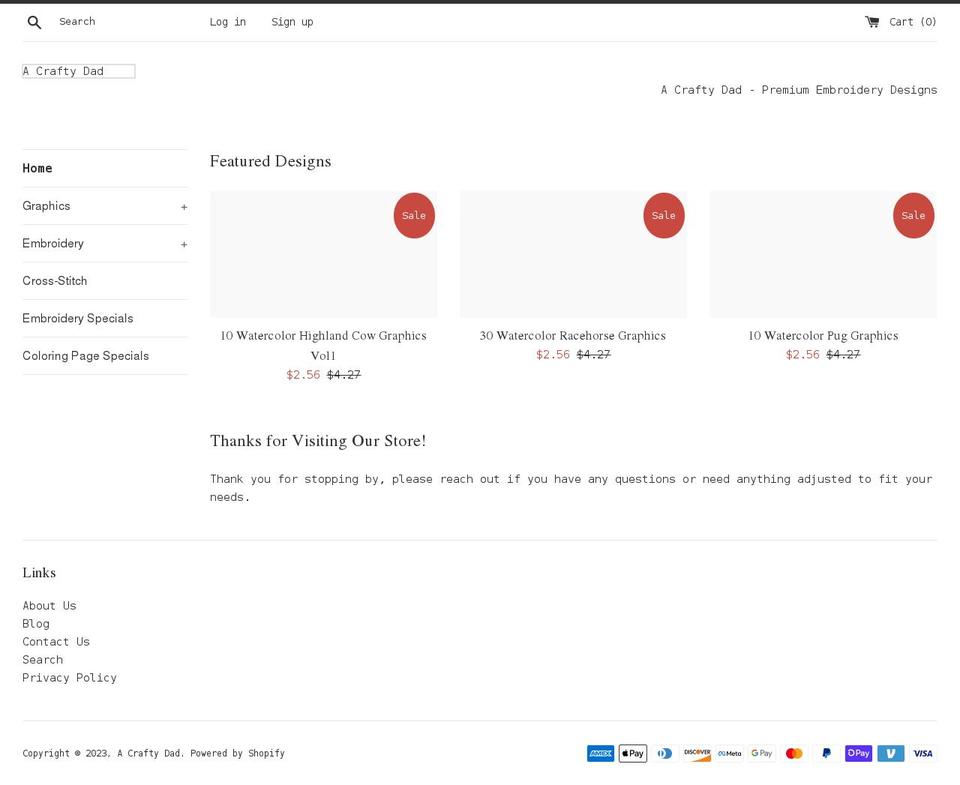Click the Visa payment icon
Screen dimensions: 960x785
[x=922, y=753]
